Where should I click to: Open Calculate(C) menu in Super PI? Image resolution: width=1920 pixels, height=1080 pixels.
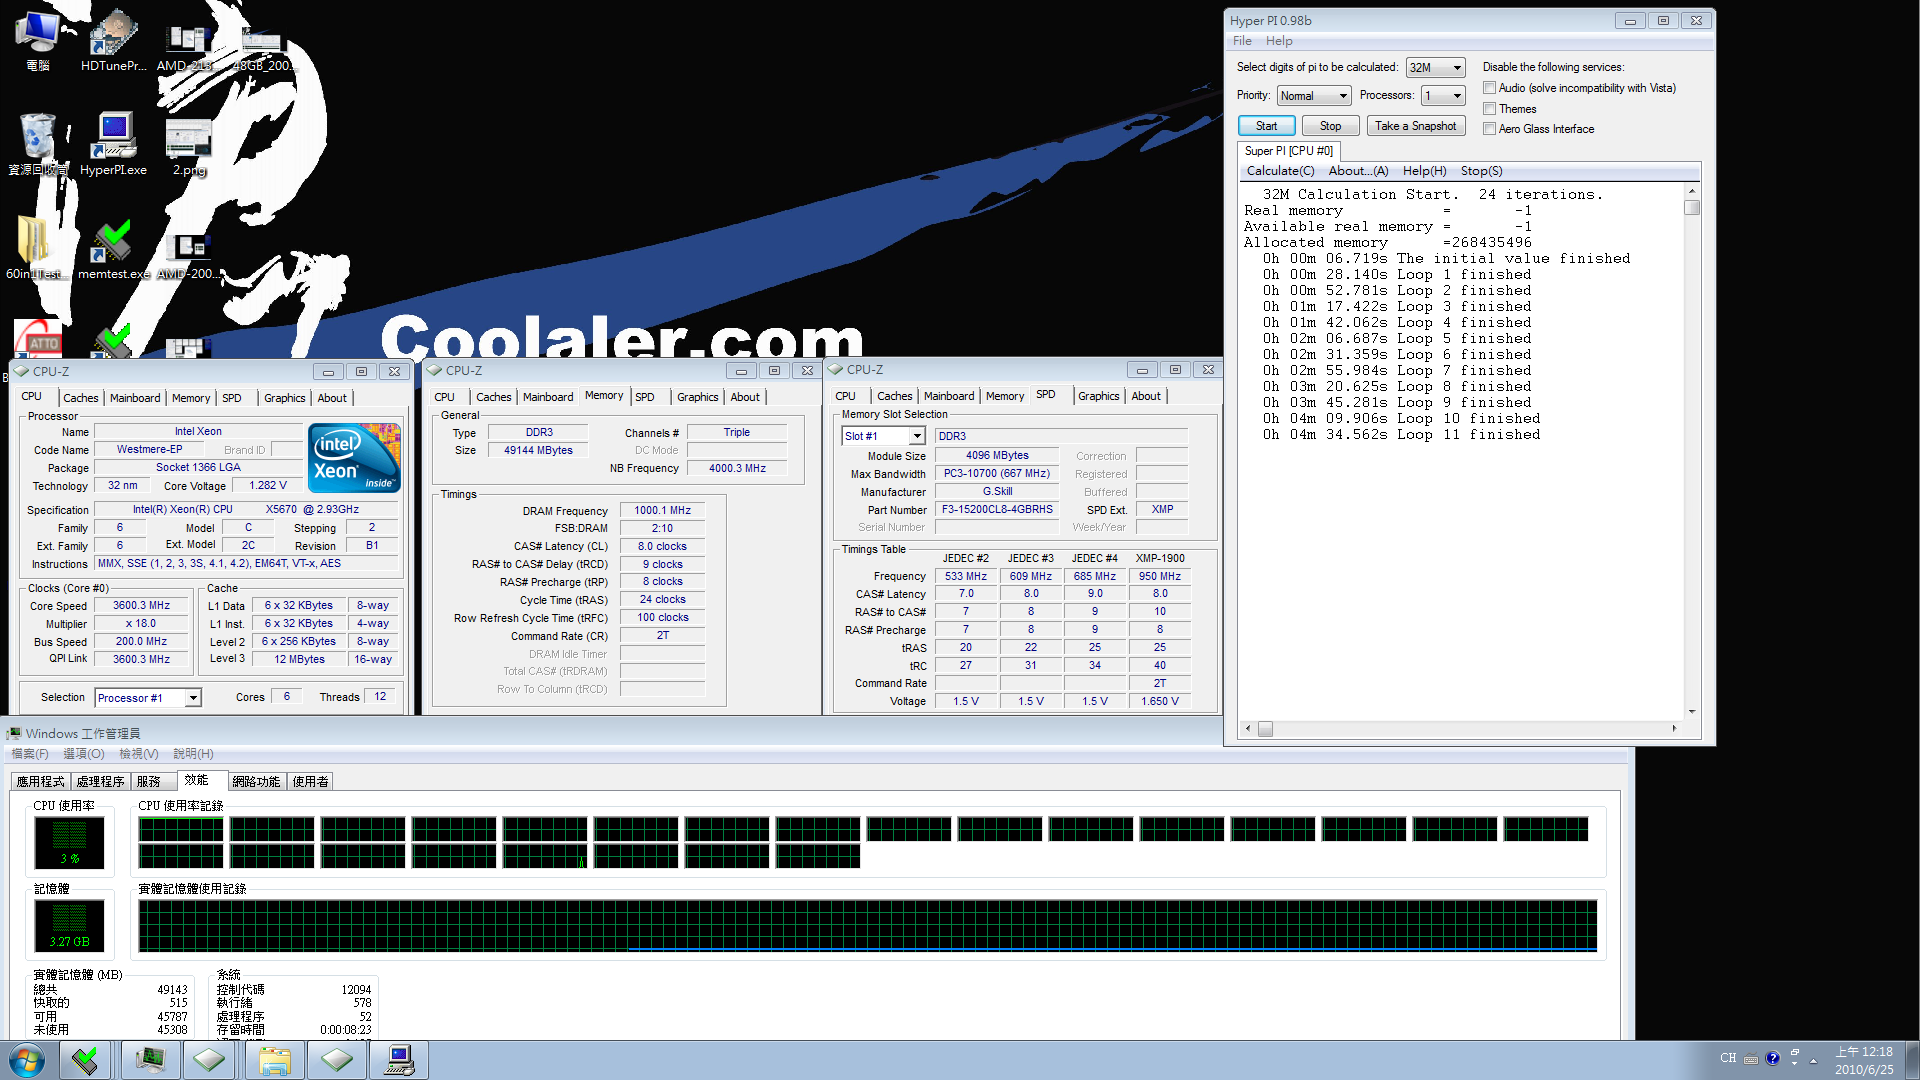tap(1280, 171)
